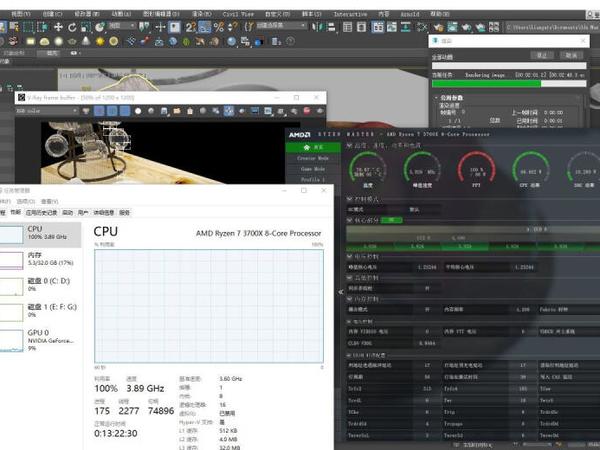The width and height of the screenshot is (600, 450).
Task: Click the V-Ray cone spotlight icon
Action: point(86,41)
